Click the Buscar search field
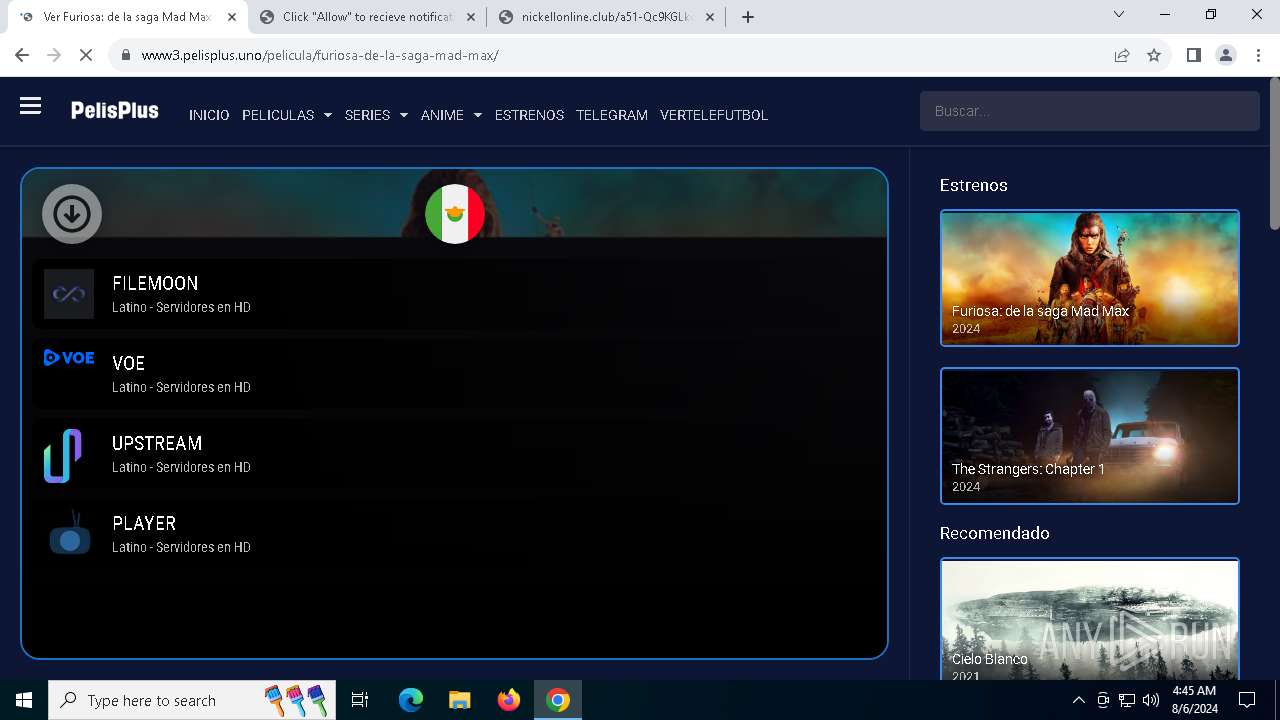Screen dimensions: 1280x720 pos(1089,111)
